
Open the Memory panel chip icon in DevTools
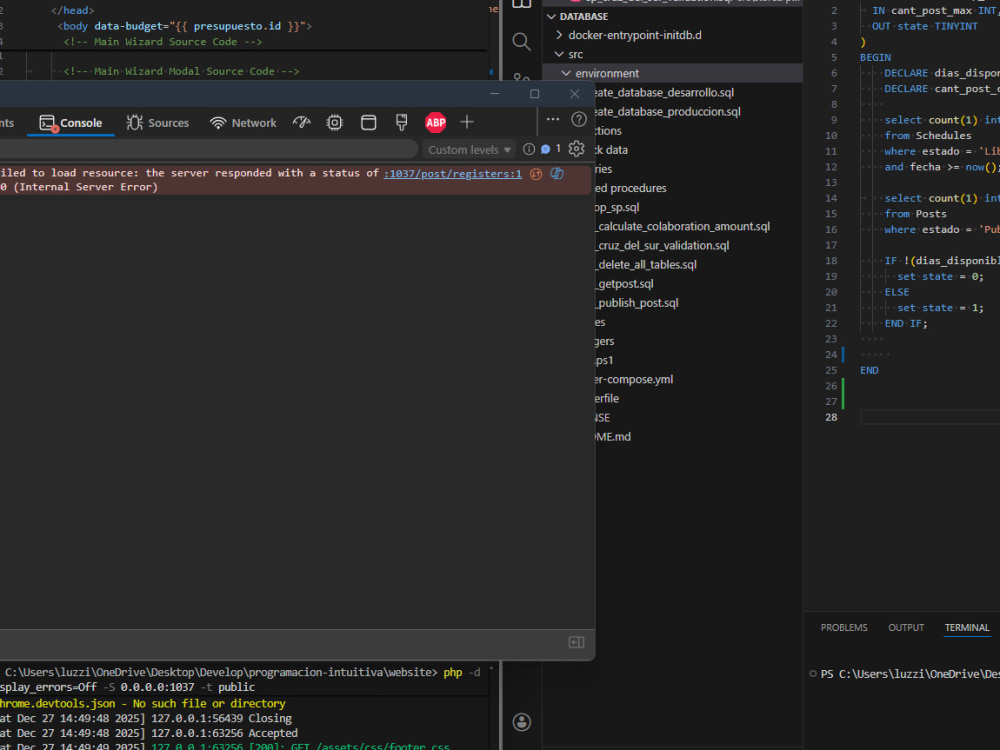(x=335, y=122)
